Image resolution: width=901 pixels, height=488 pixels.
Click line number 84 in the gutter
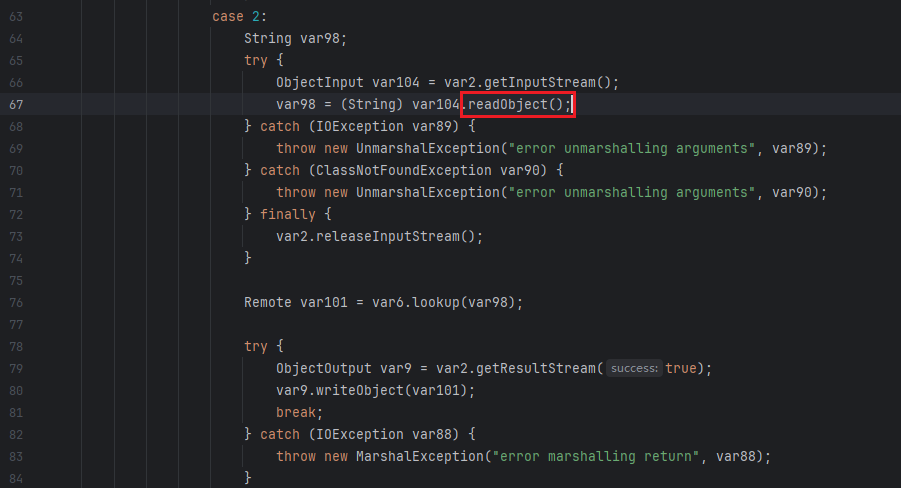point(16,478)
